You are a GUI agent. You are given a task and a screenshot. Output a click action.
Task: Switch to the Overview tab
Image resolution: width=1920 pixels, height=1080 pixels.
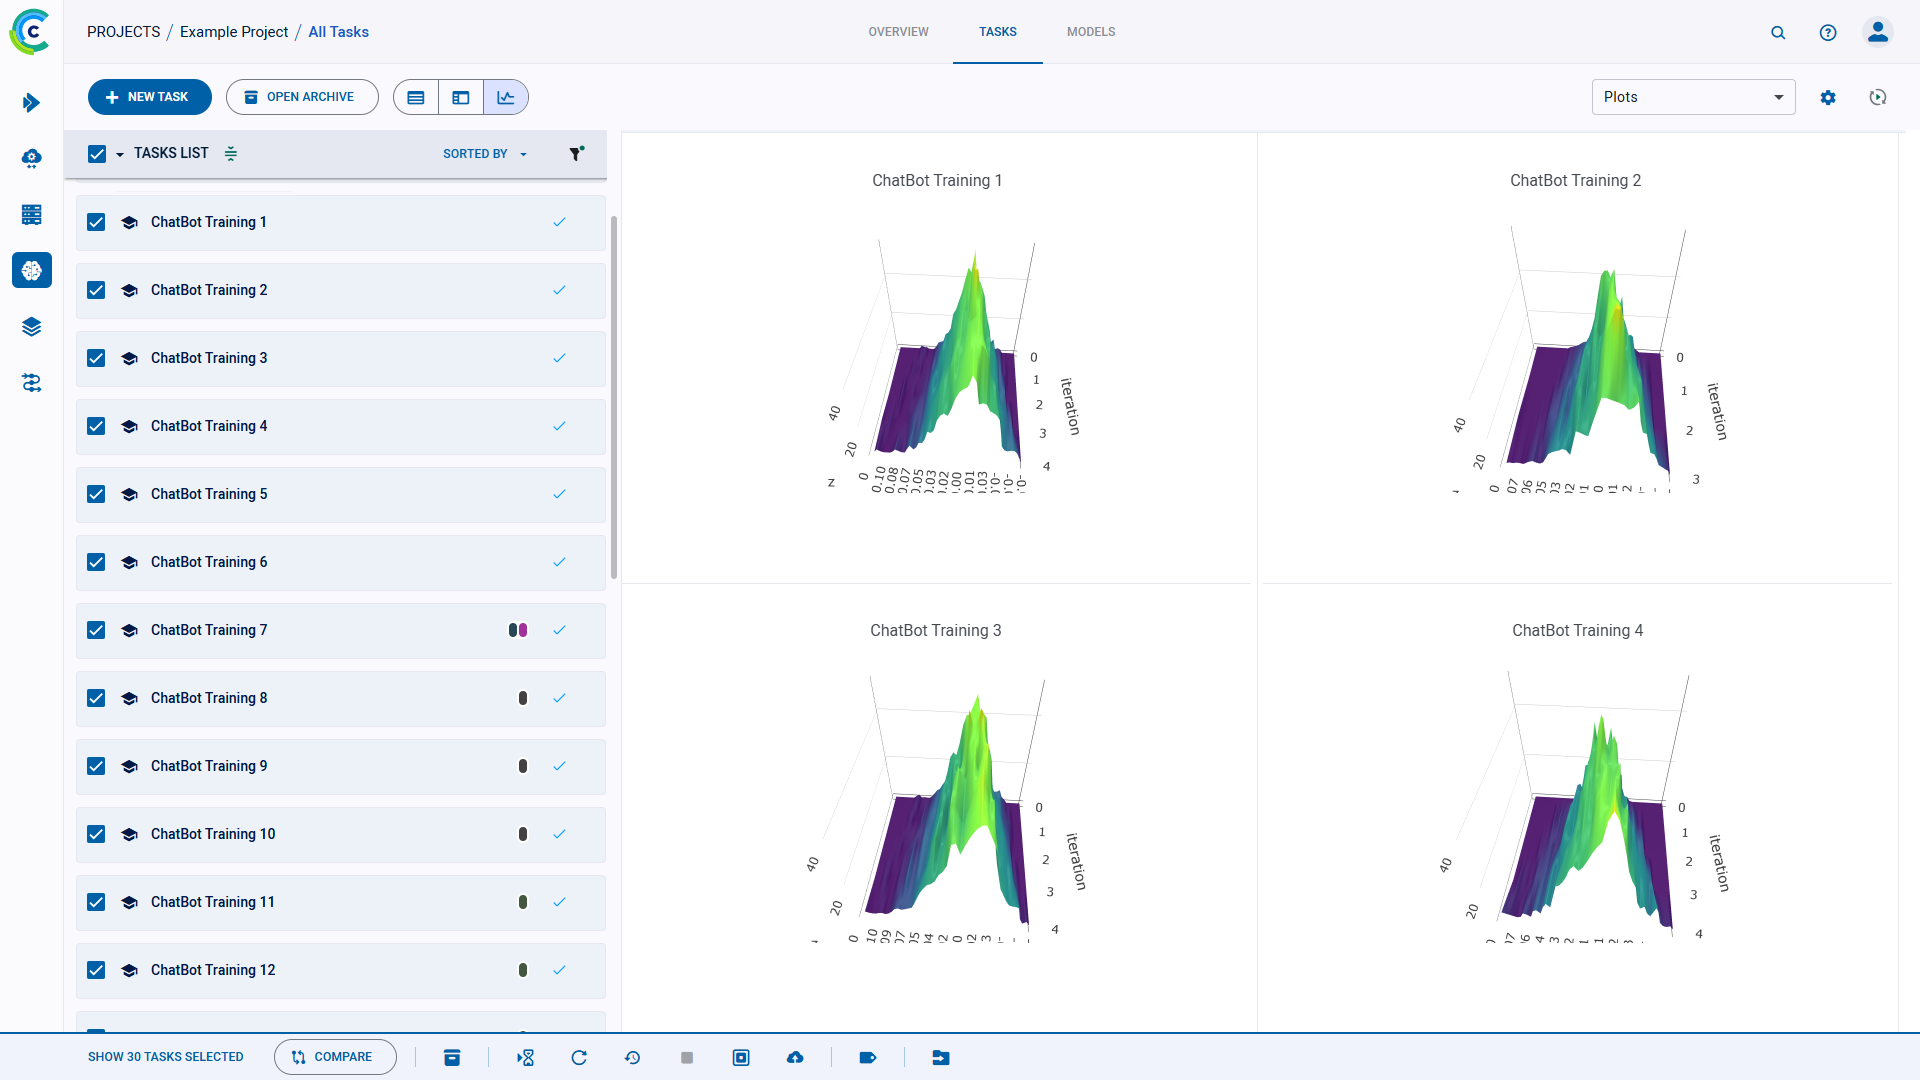pos(898,32)
